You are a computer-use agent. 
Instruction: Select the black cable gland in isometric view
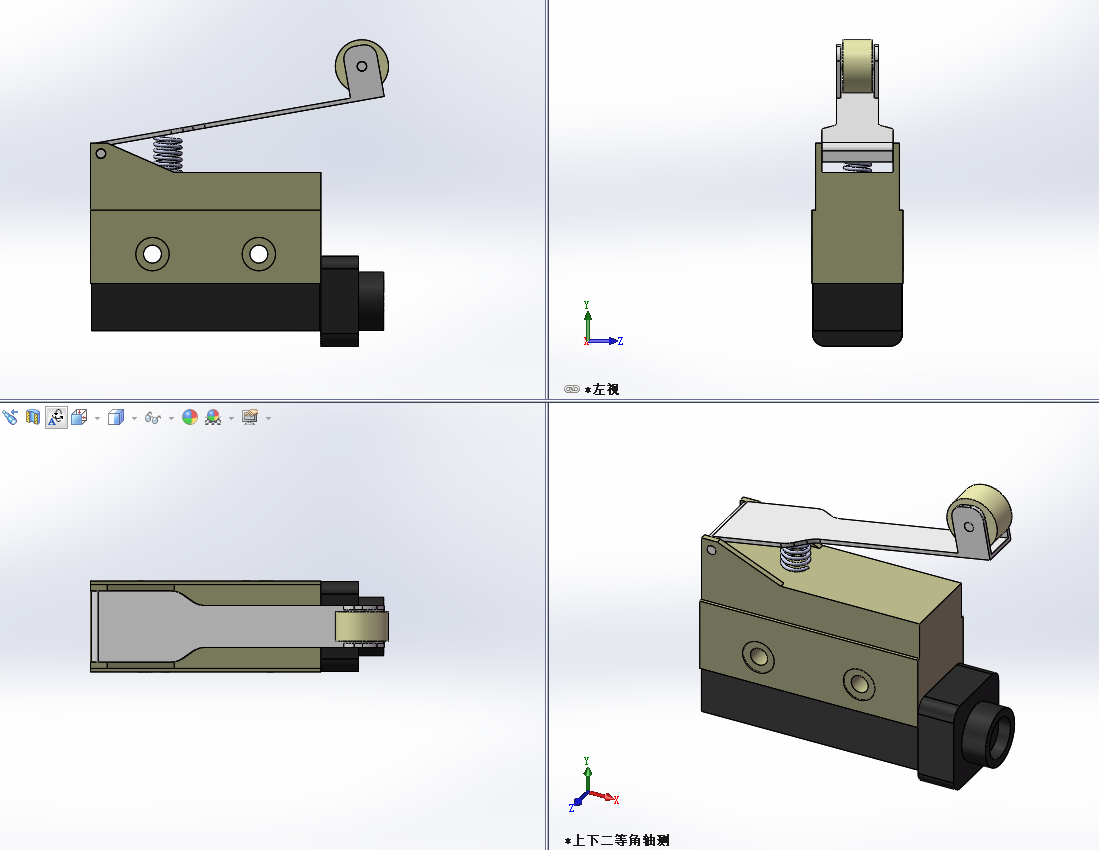(966, 729)
